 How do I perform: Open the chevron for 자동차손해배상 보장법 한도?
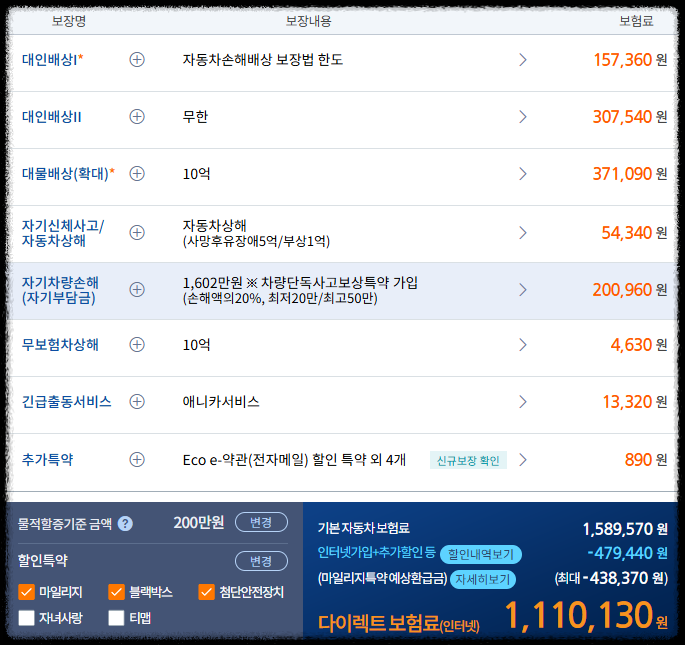pyautogui.click(x=523, y=59)
